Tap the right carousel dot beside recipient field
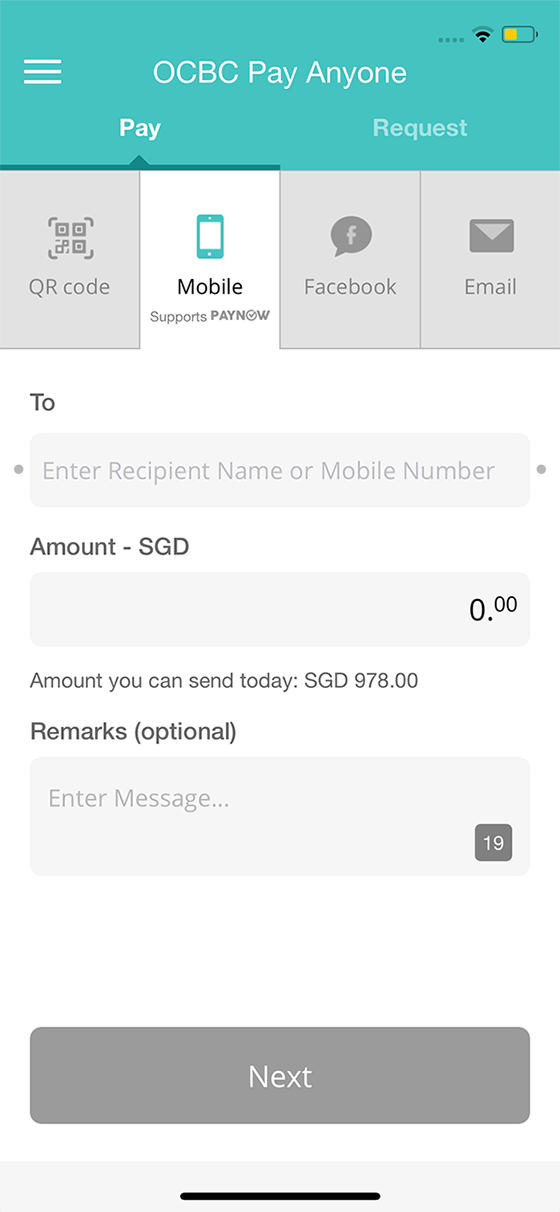560x1212 pixels. tap(542, 469)
